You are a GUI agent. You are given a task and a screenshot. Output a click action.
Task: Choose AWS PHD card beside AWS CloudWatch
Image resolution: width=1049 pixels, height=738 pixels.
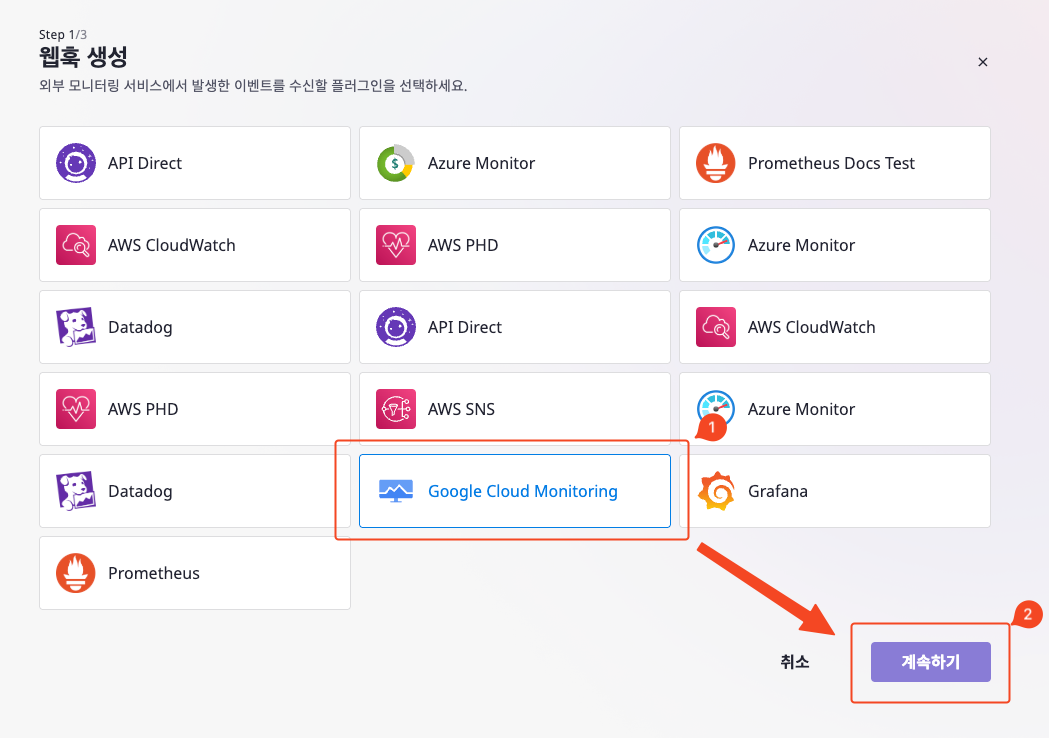point(514,245)
